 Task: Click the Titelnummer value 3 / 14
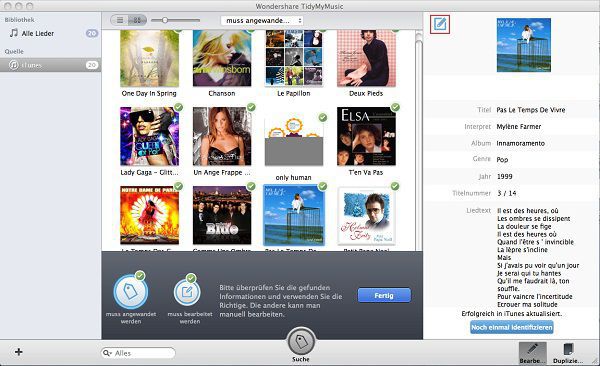(x=507, y=193)
